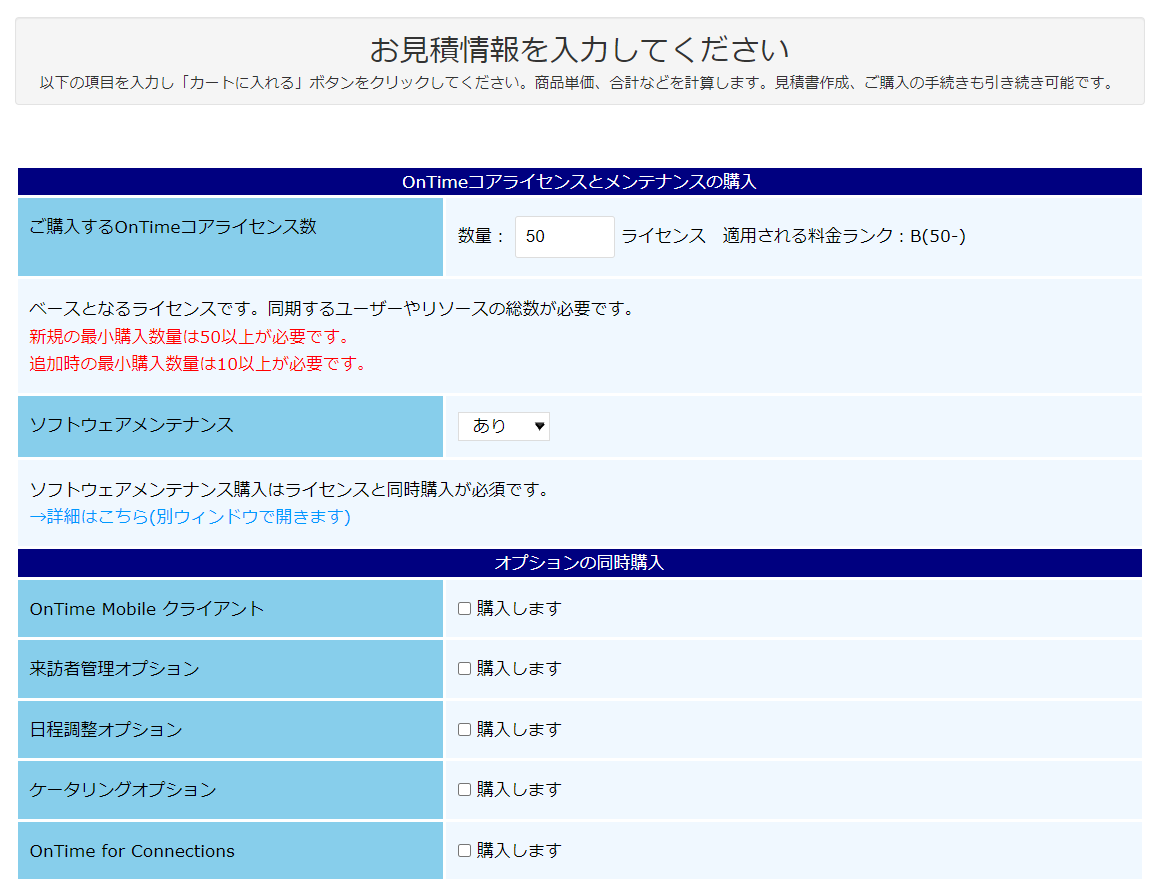Click the 適用される料金ランク：B(50-) text
The width and height of the screenshot is (1150, 880).
[844, 236]
